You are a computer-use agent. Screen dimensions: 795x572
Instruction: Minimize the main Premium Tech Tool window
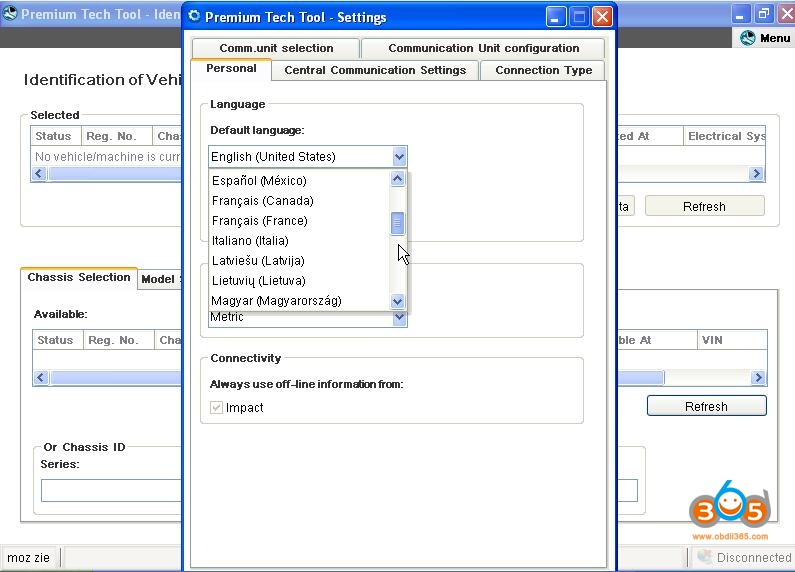740,14
